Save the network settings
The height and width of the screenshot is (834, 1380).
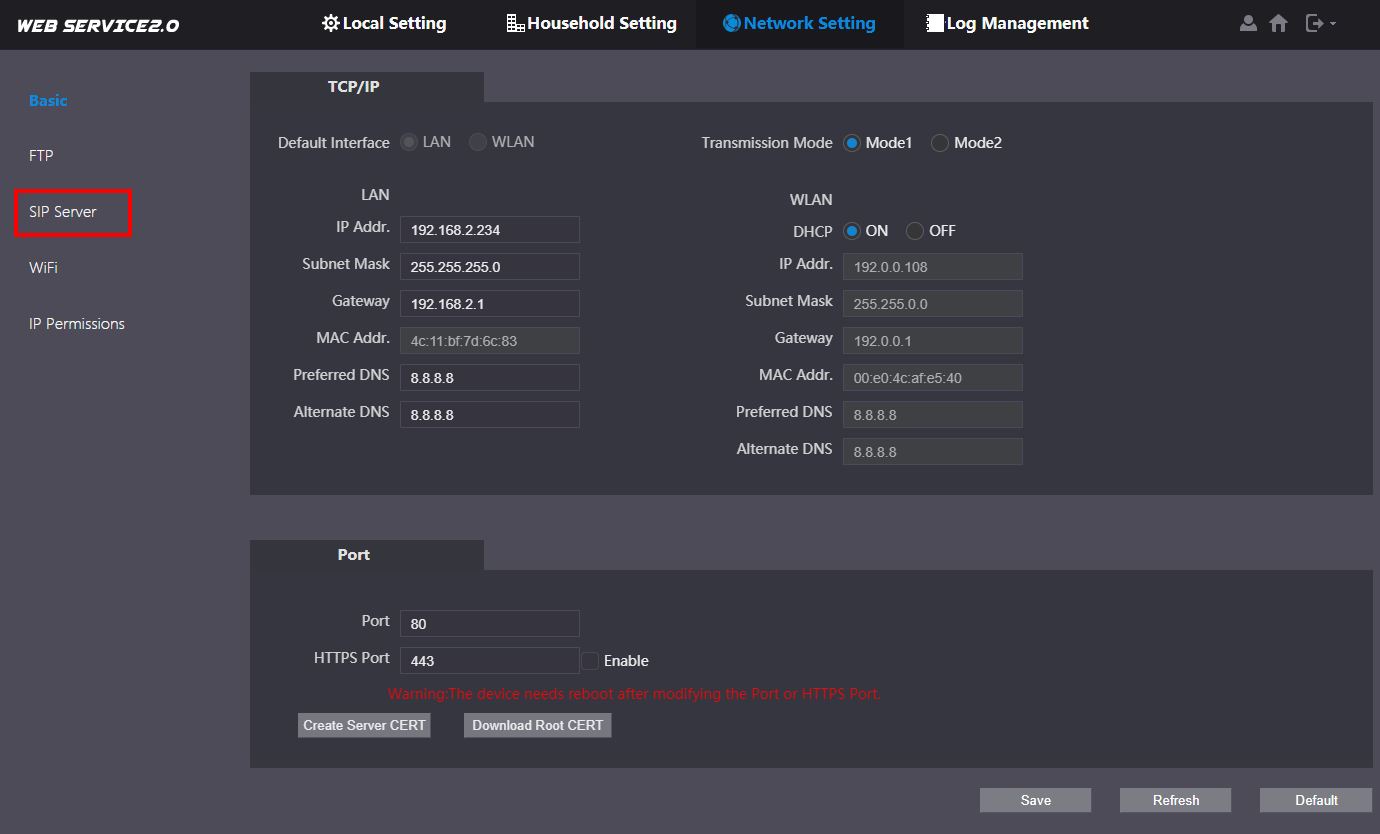click(x=1035, y=800)
